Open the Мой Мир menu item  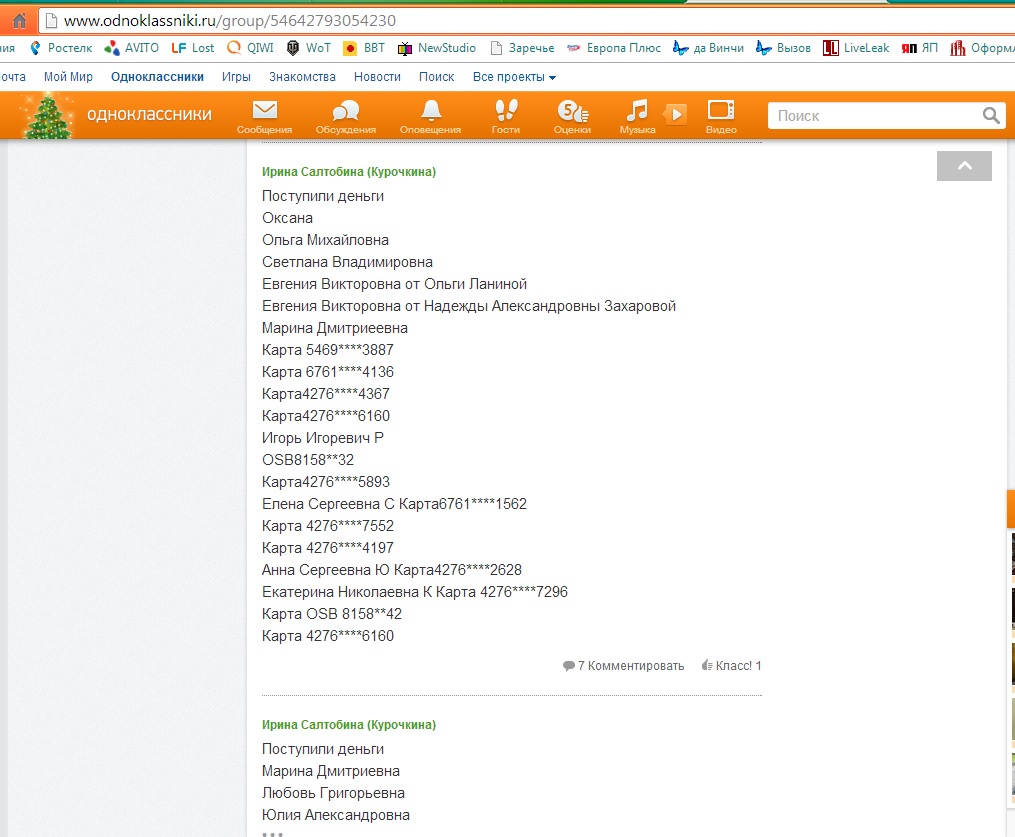tap(68, 77)
